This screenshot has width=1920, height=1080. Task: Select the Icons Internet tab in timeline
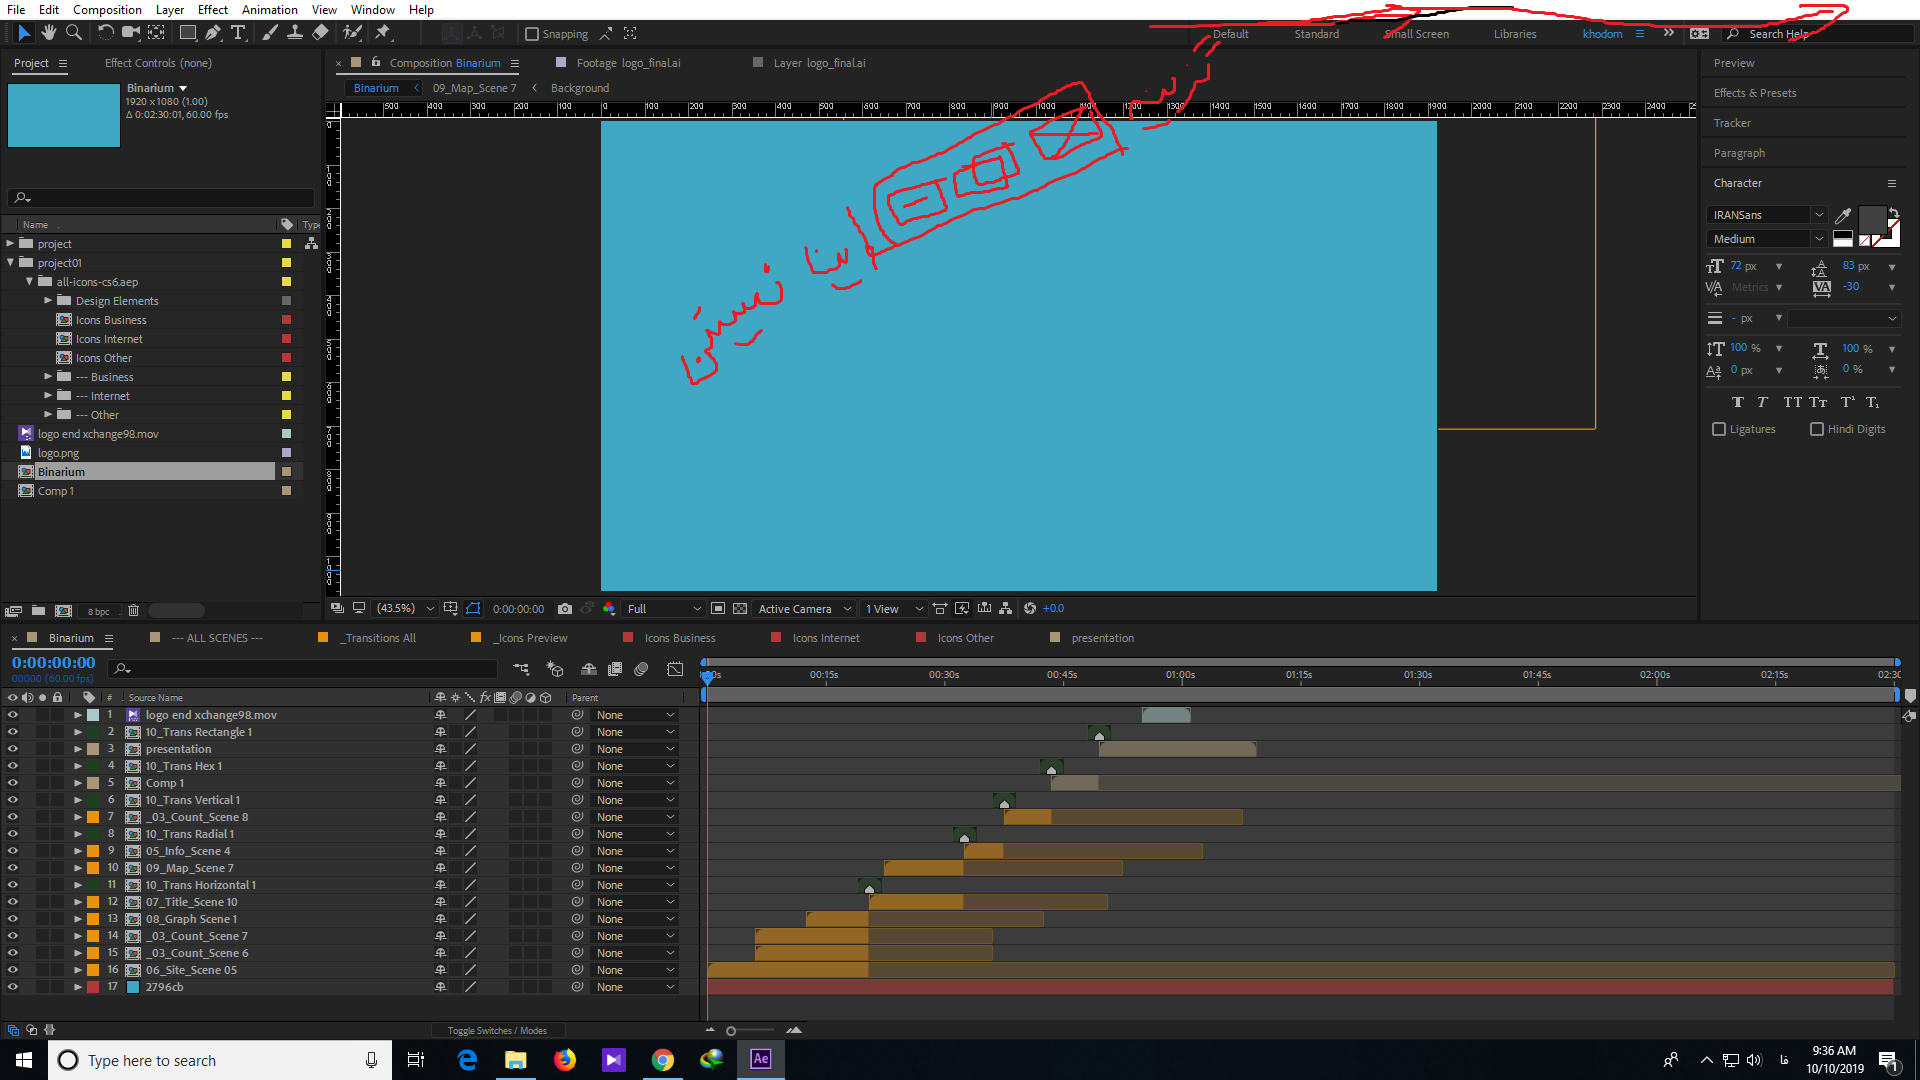click(824, 638)
